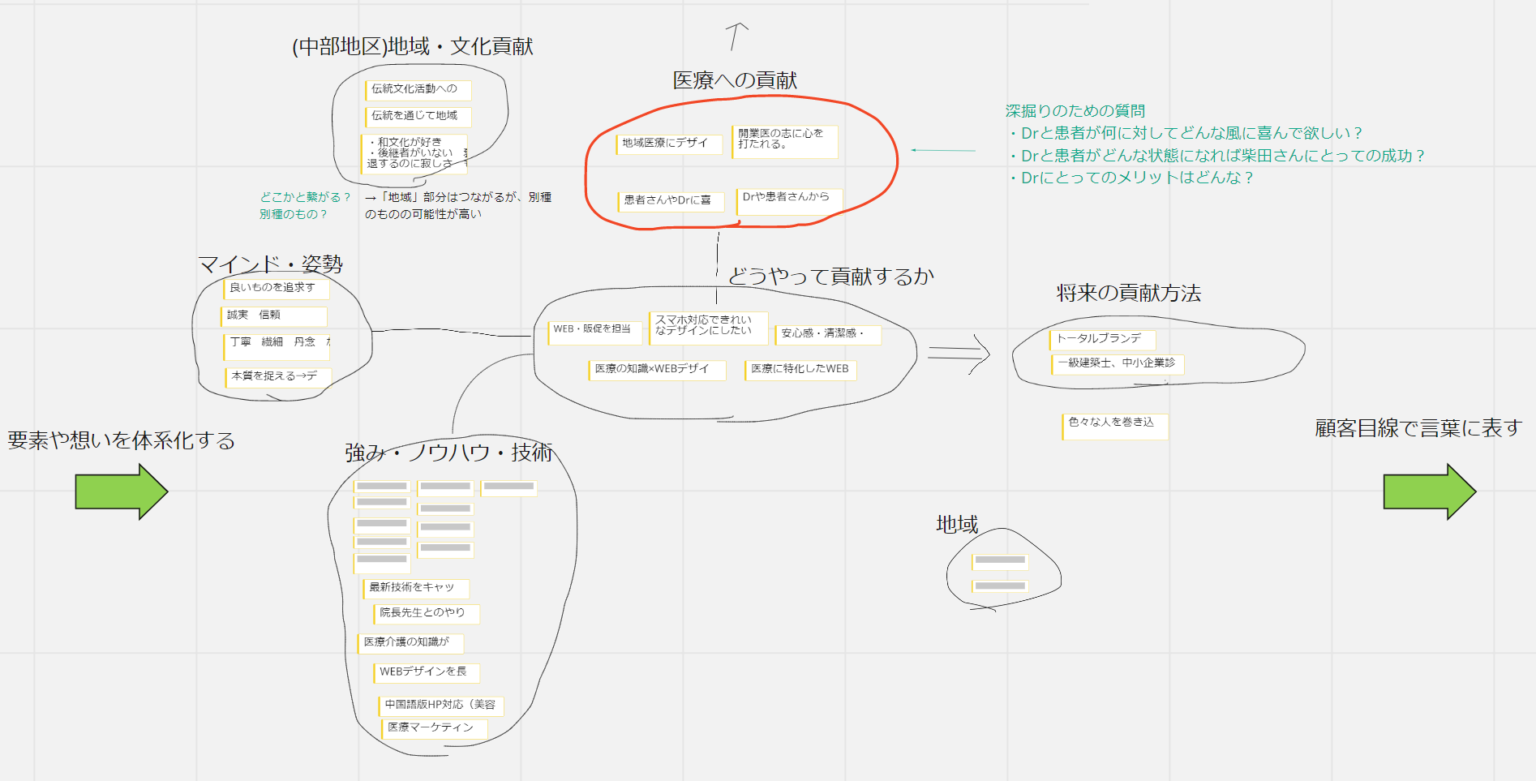Click the 医療への貢献 heading text
1536x781 pixels.
point(735,81)
